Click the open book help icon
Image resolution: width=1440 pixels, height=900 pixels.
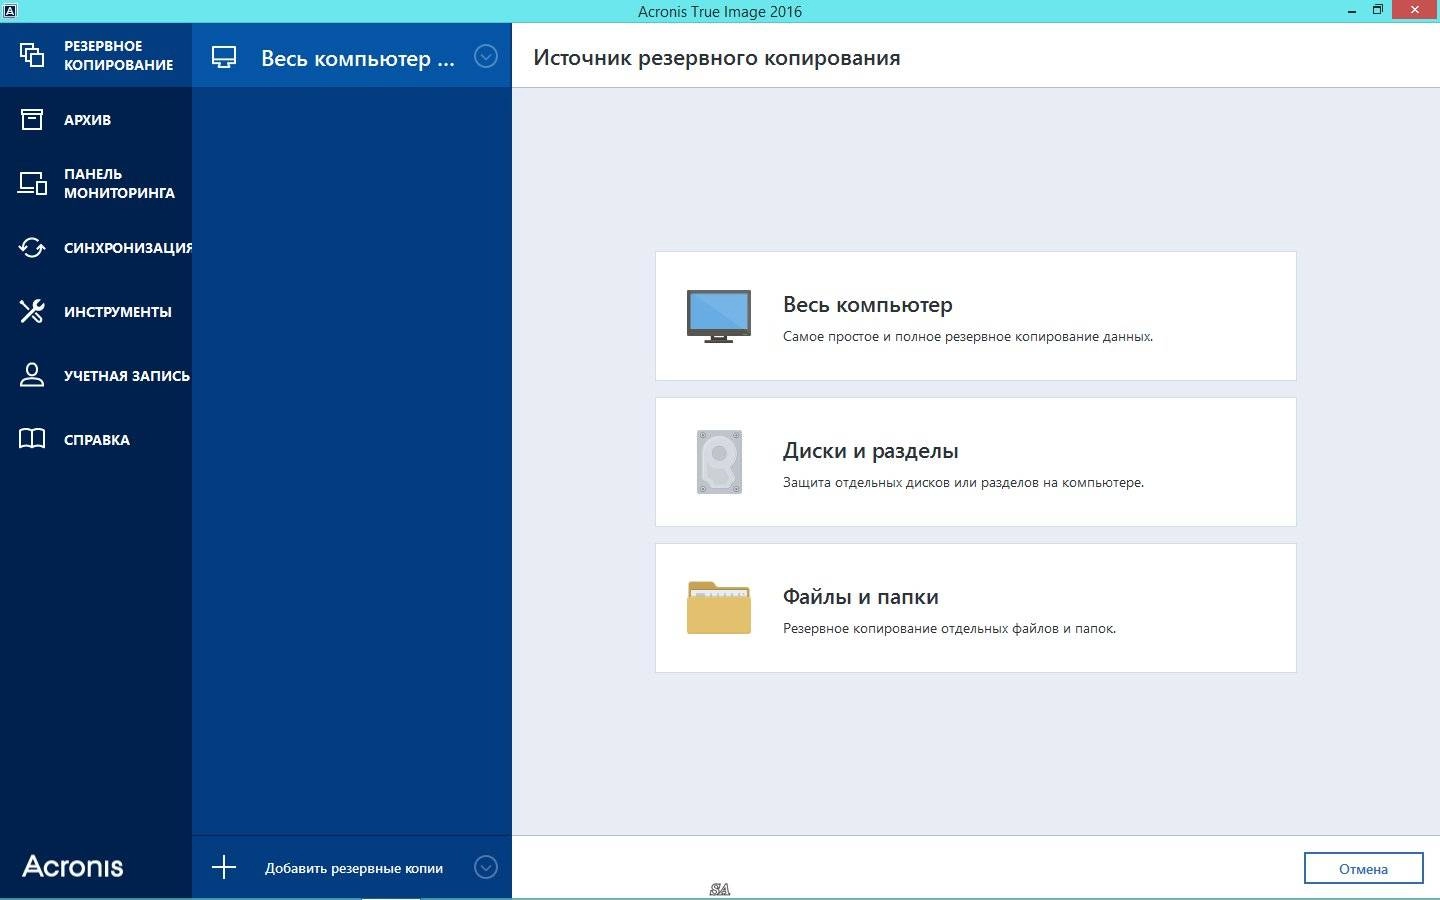click(32, 439)
